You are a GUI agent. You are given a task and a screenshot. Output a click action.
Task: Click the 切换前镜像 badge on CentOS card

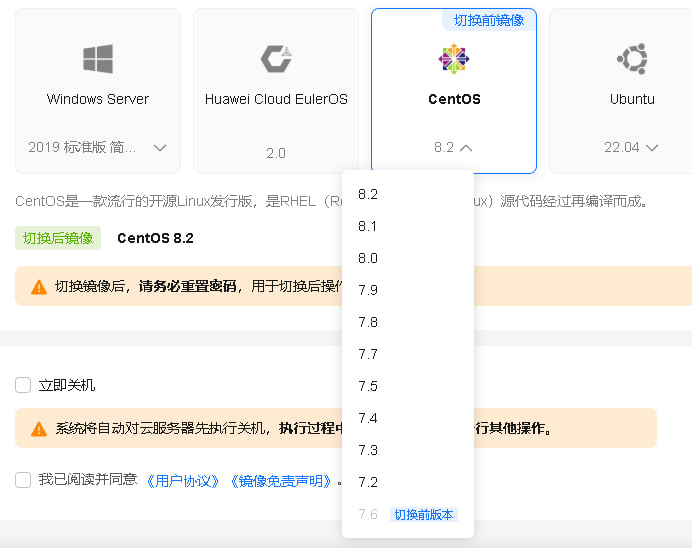[x=489, y=20]
